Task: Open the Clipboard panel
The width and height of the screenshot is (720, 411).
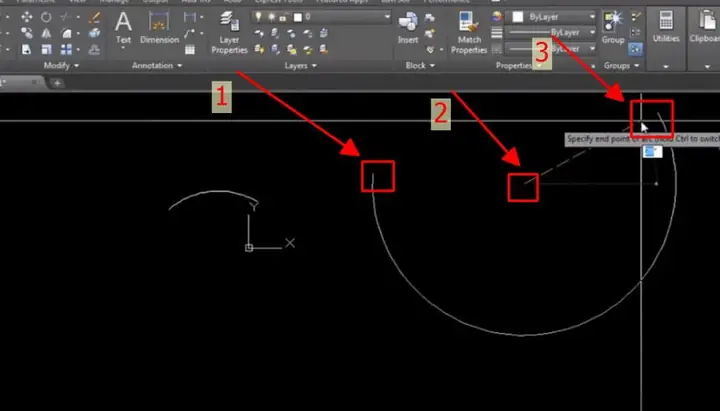Action: tap(704, 39)
